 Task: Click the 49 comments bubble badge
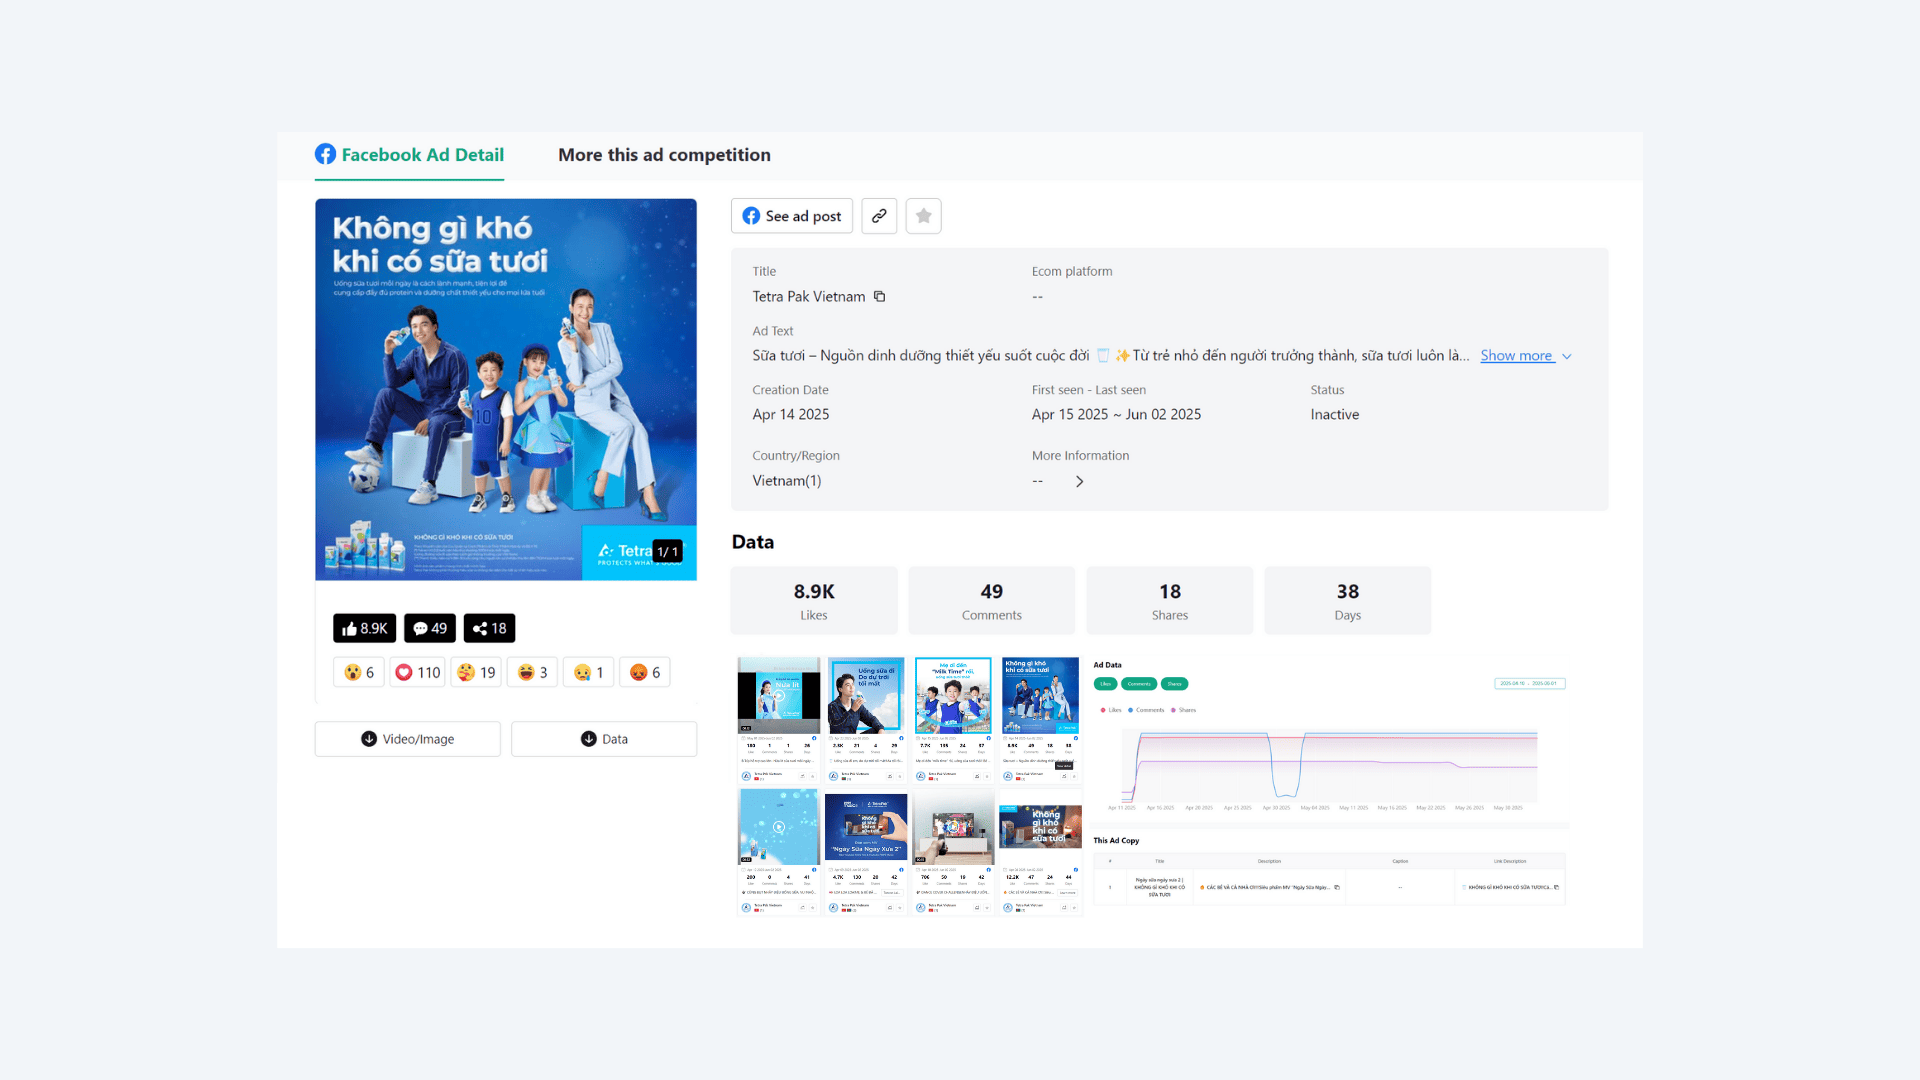coord(430,628)
